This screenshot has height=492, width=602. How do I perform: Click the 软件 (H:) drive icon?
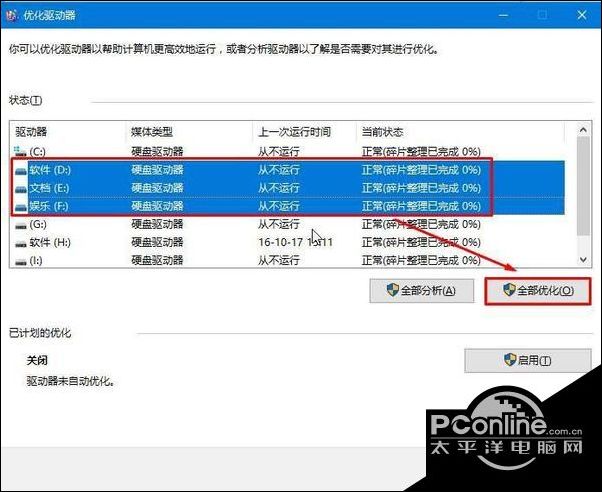tap(21, 243)
